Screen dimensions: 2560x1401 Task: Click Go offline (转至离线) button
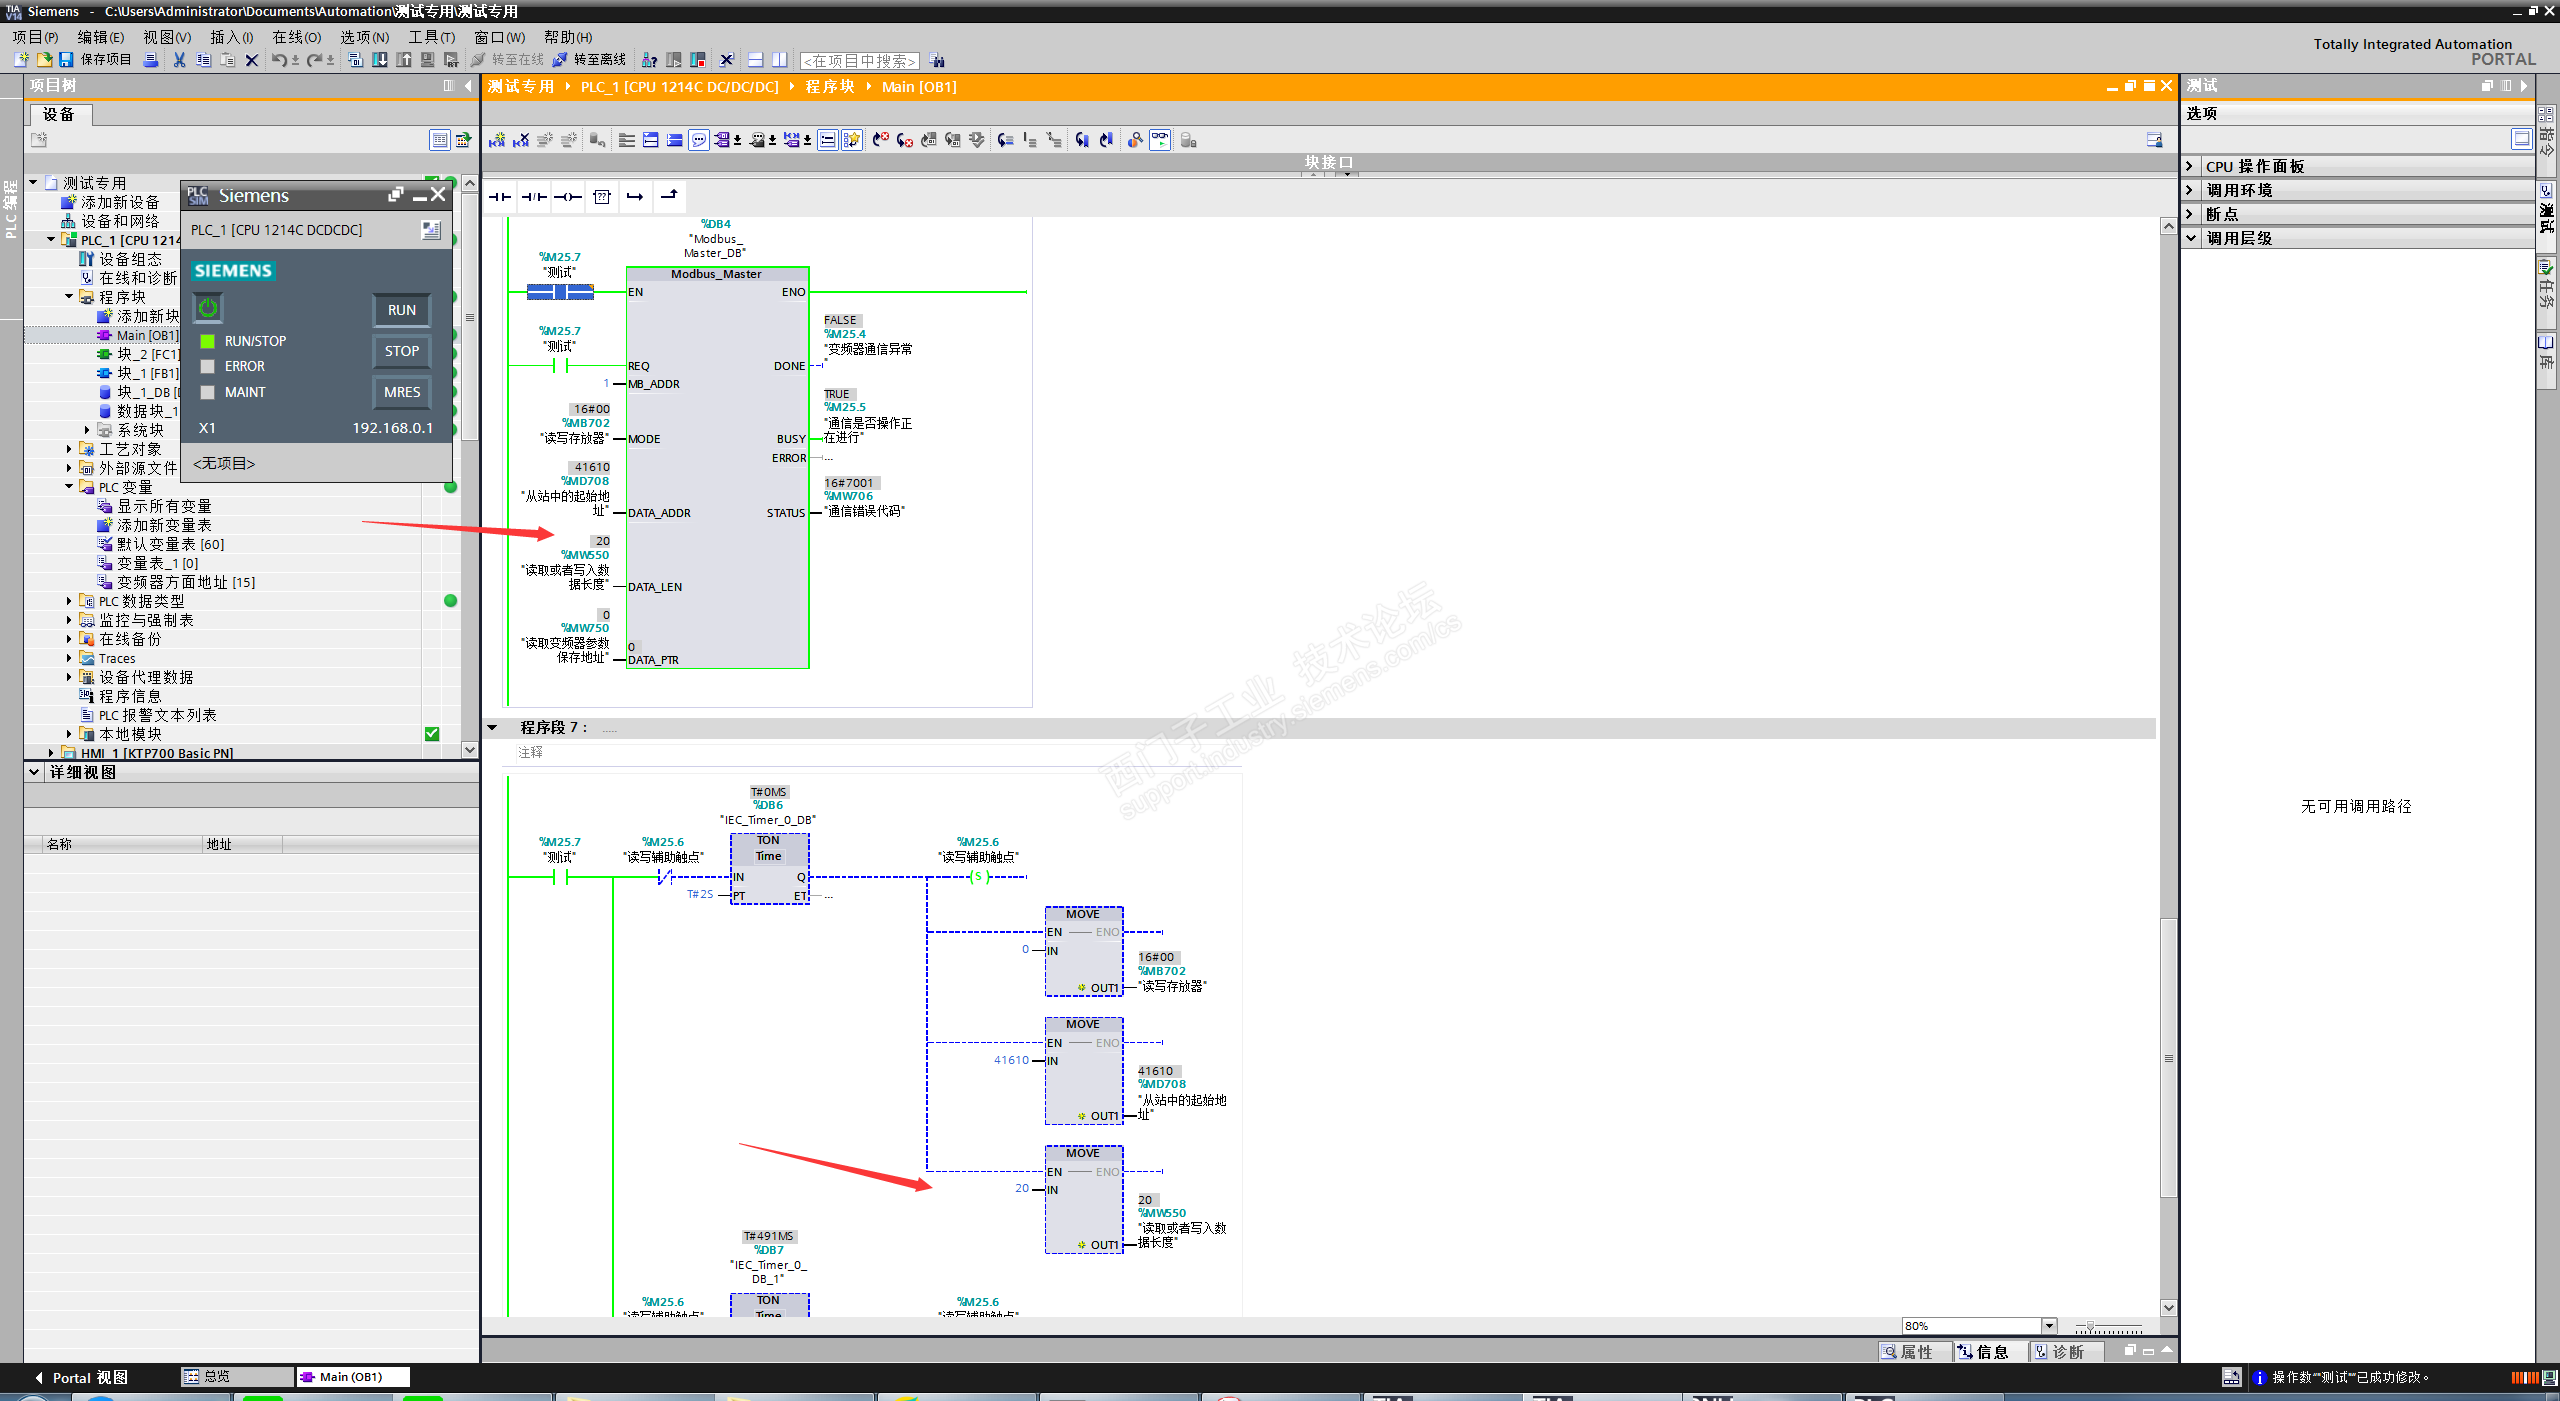[590, 60]
